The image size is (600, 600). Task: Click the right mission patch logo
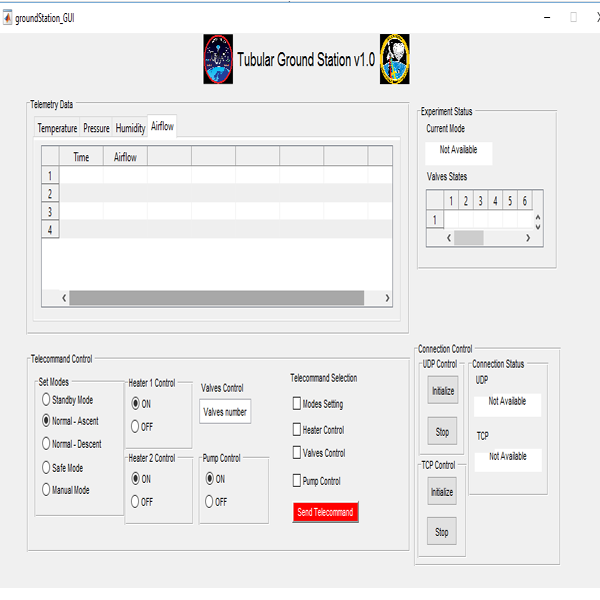pos(395,59)
